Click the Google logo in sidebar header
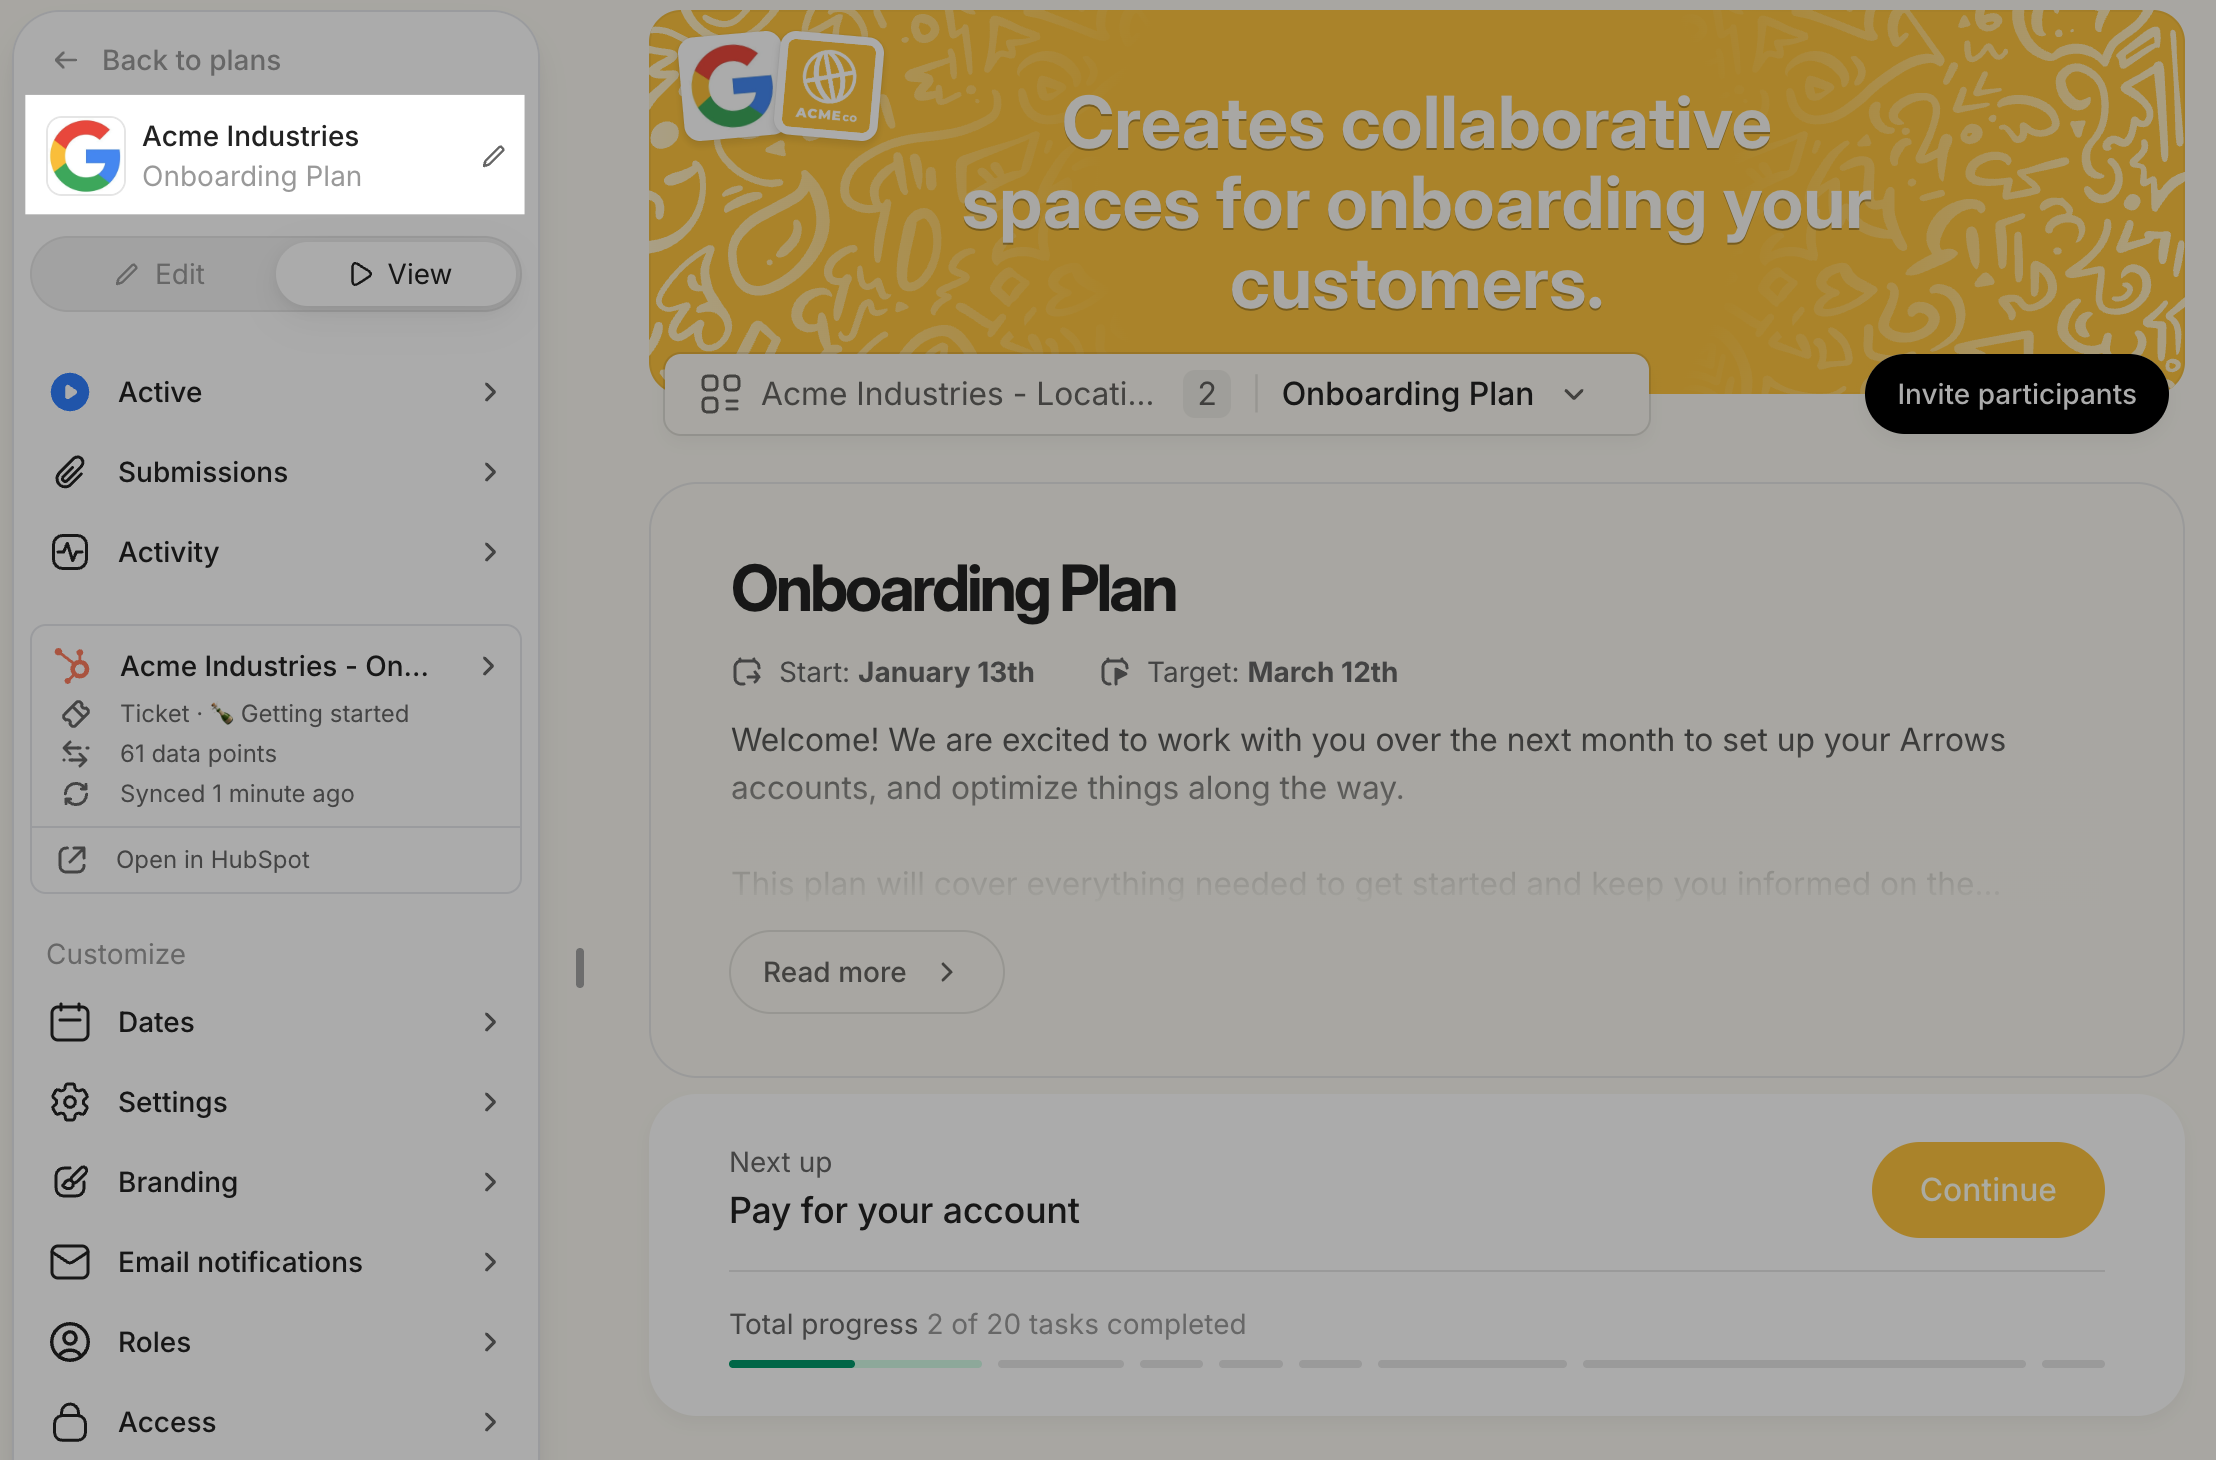 coord(86,156)
